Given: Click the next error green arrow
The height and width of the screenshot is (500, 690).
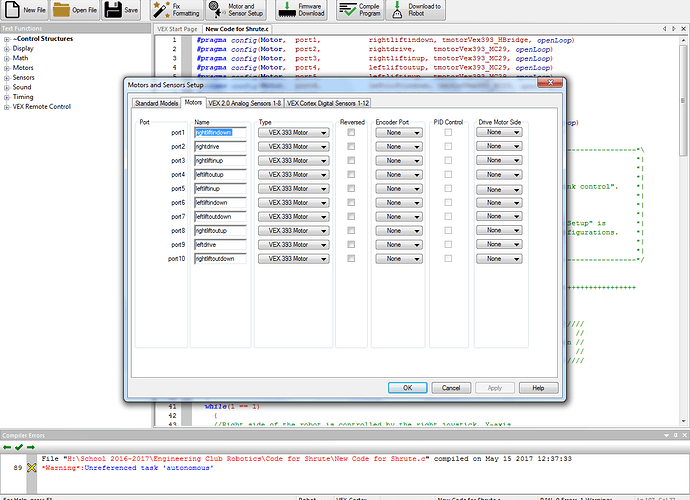Looking at the screenshot, I should pyautogui.click(x=30, y=447).
